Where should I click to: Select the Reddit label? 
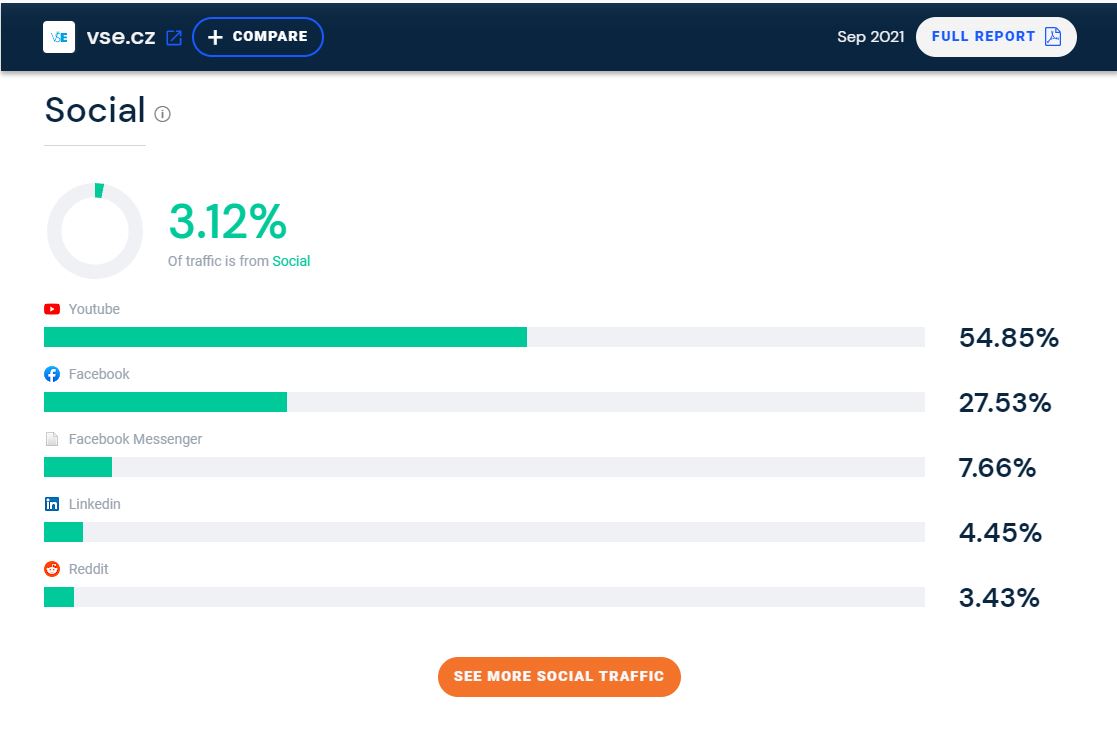click(x=88, y=569)
